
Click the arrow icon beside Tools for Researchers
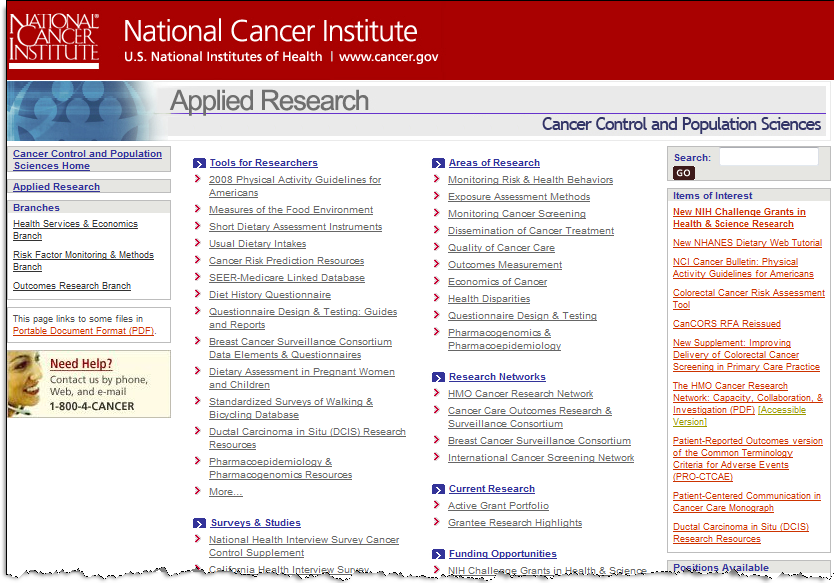click(x=199, y=163)
